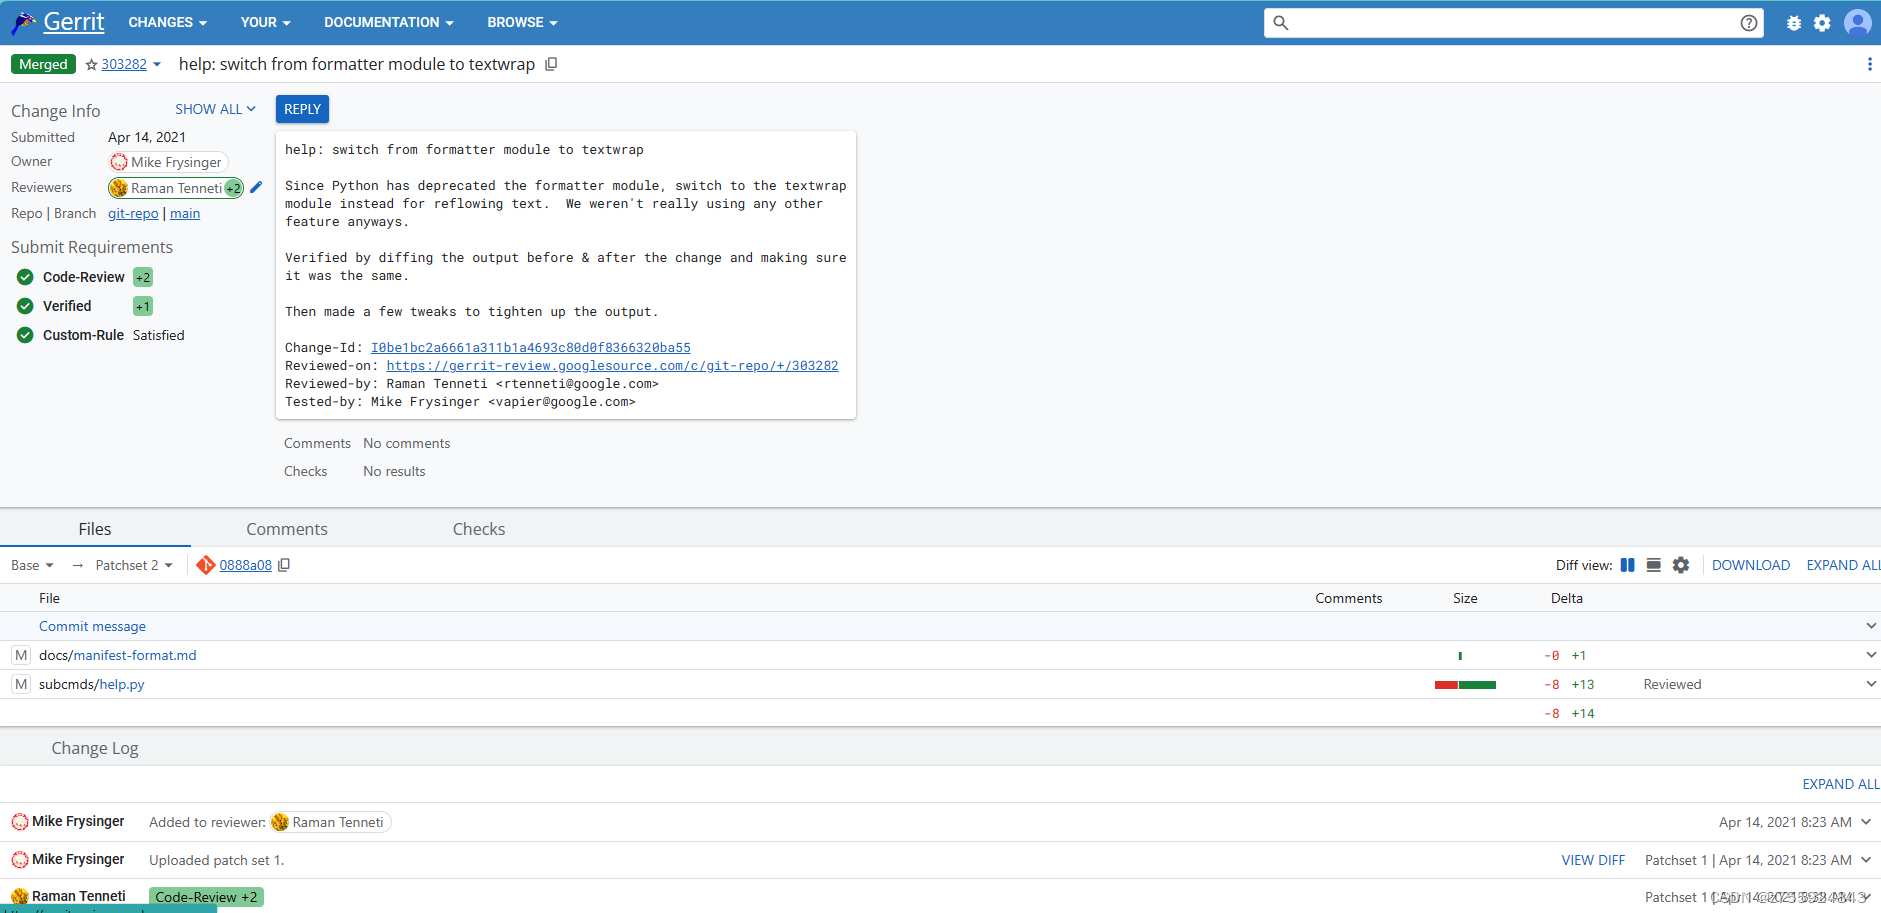The image size is (1881, 913).
Task: Click the Verified +1 vote chip
Action: [x=143, y=306]
